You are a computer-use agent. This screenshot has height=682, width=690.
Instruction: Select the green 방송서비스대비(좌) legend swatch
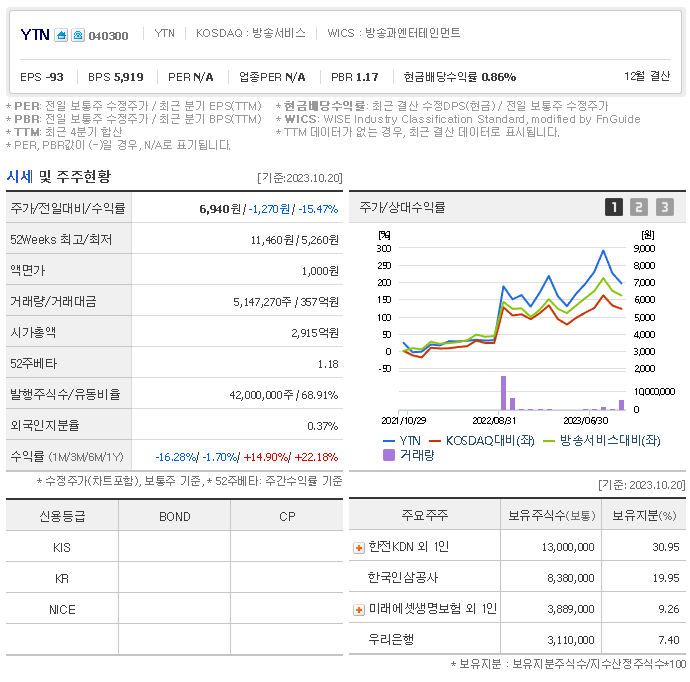549,440
